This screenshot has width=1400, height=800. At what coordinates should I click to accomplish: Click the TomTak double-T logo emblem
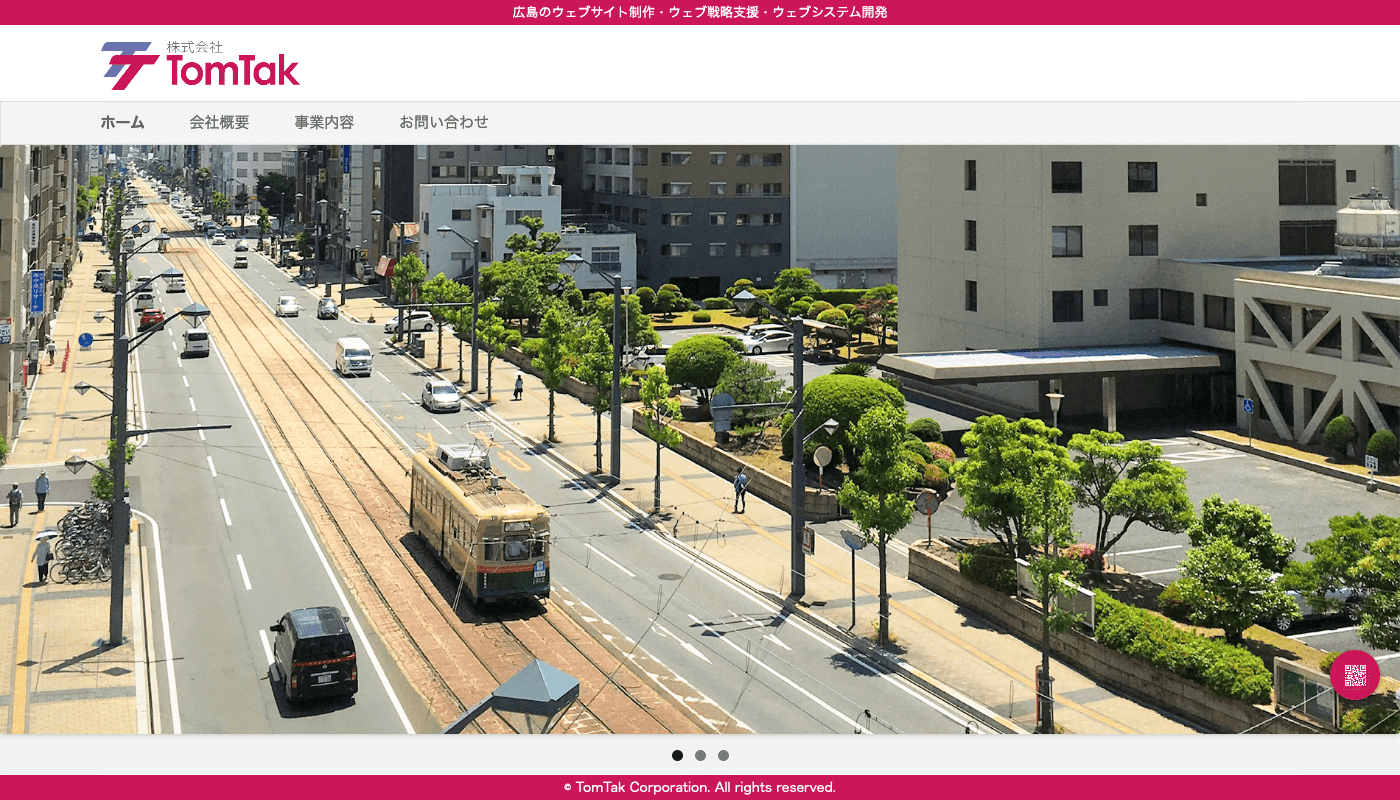(130, 65)
